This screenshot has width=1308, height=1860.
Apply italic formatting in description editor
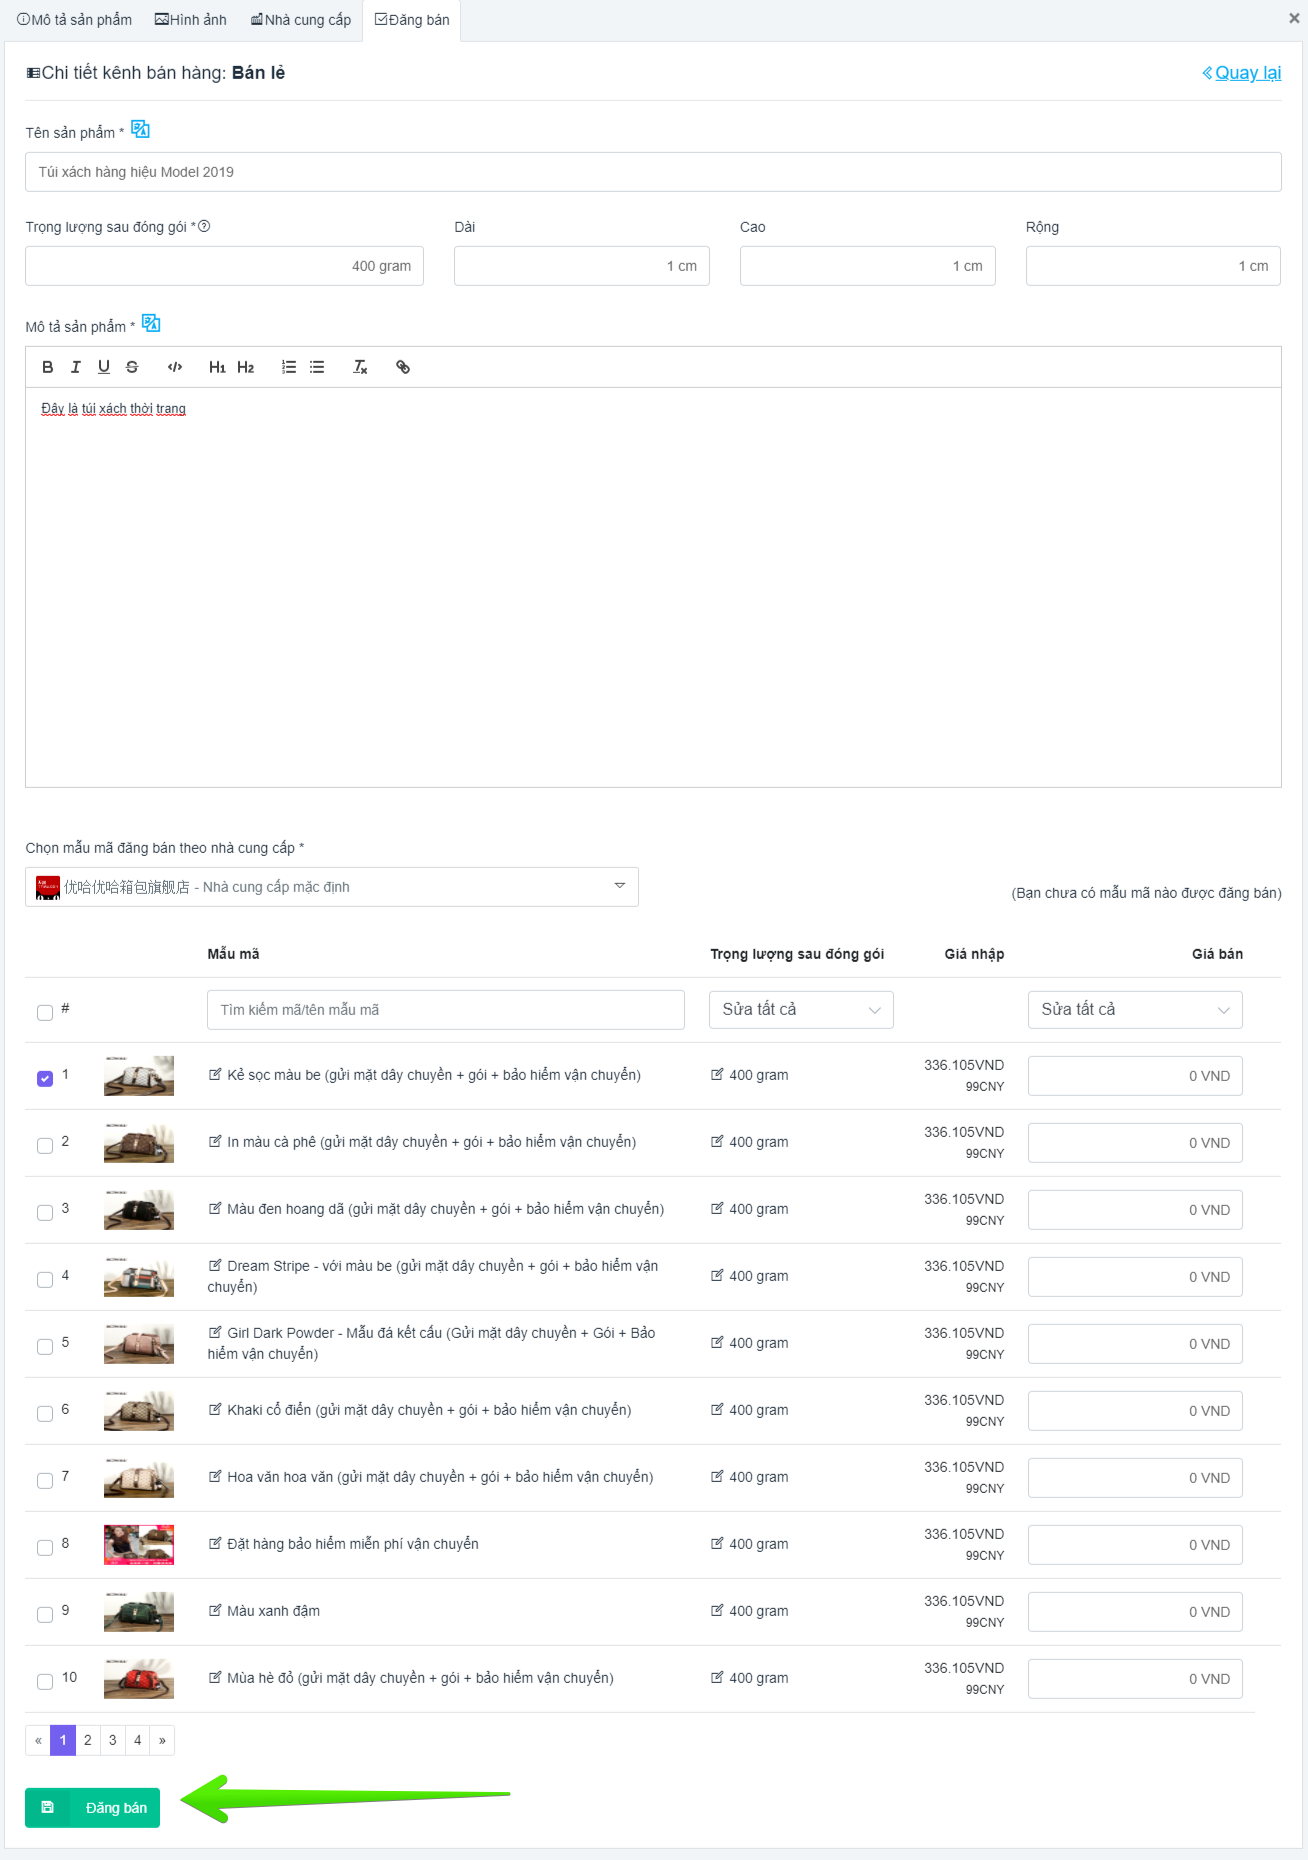pos(75,367)
